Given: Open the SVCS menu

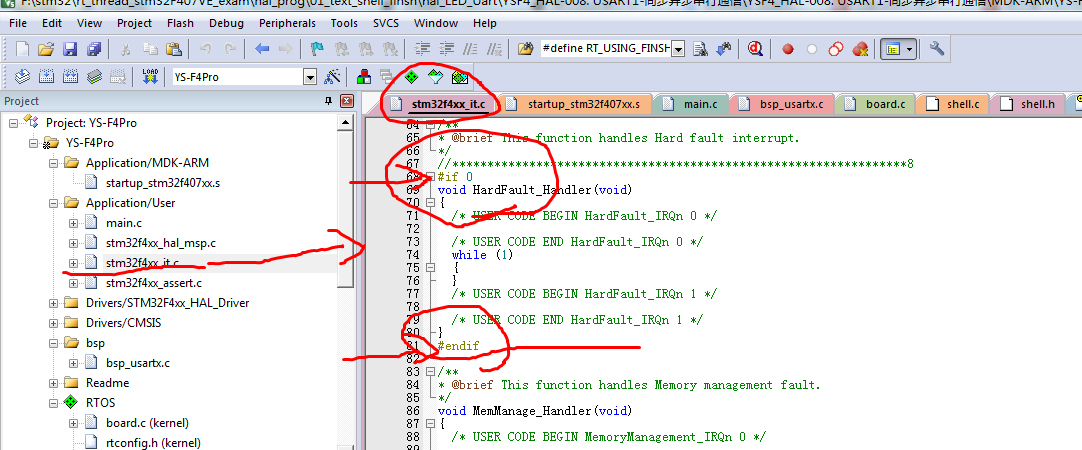Looking at the screenshot, I should [386, 23].
